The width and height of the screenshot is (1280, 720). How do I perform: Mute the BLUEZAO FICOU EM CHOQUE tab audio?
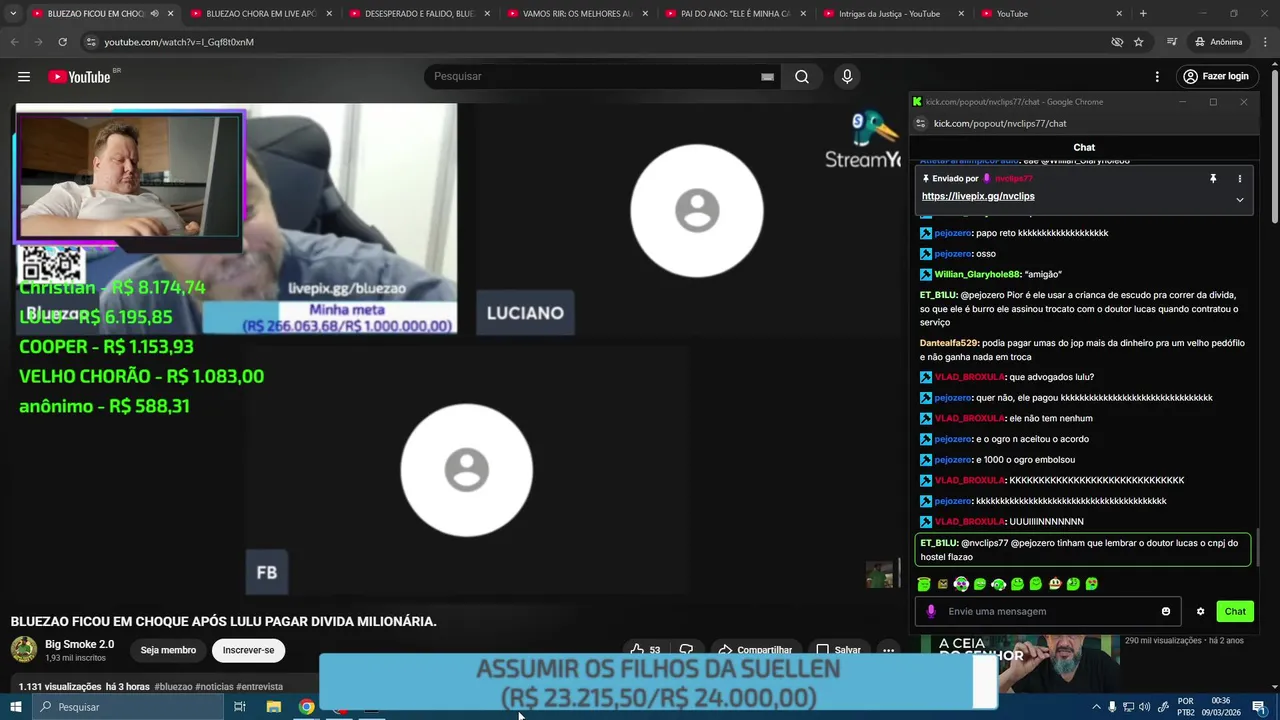154,14
